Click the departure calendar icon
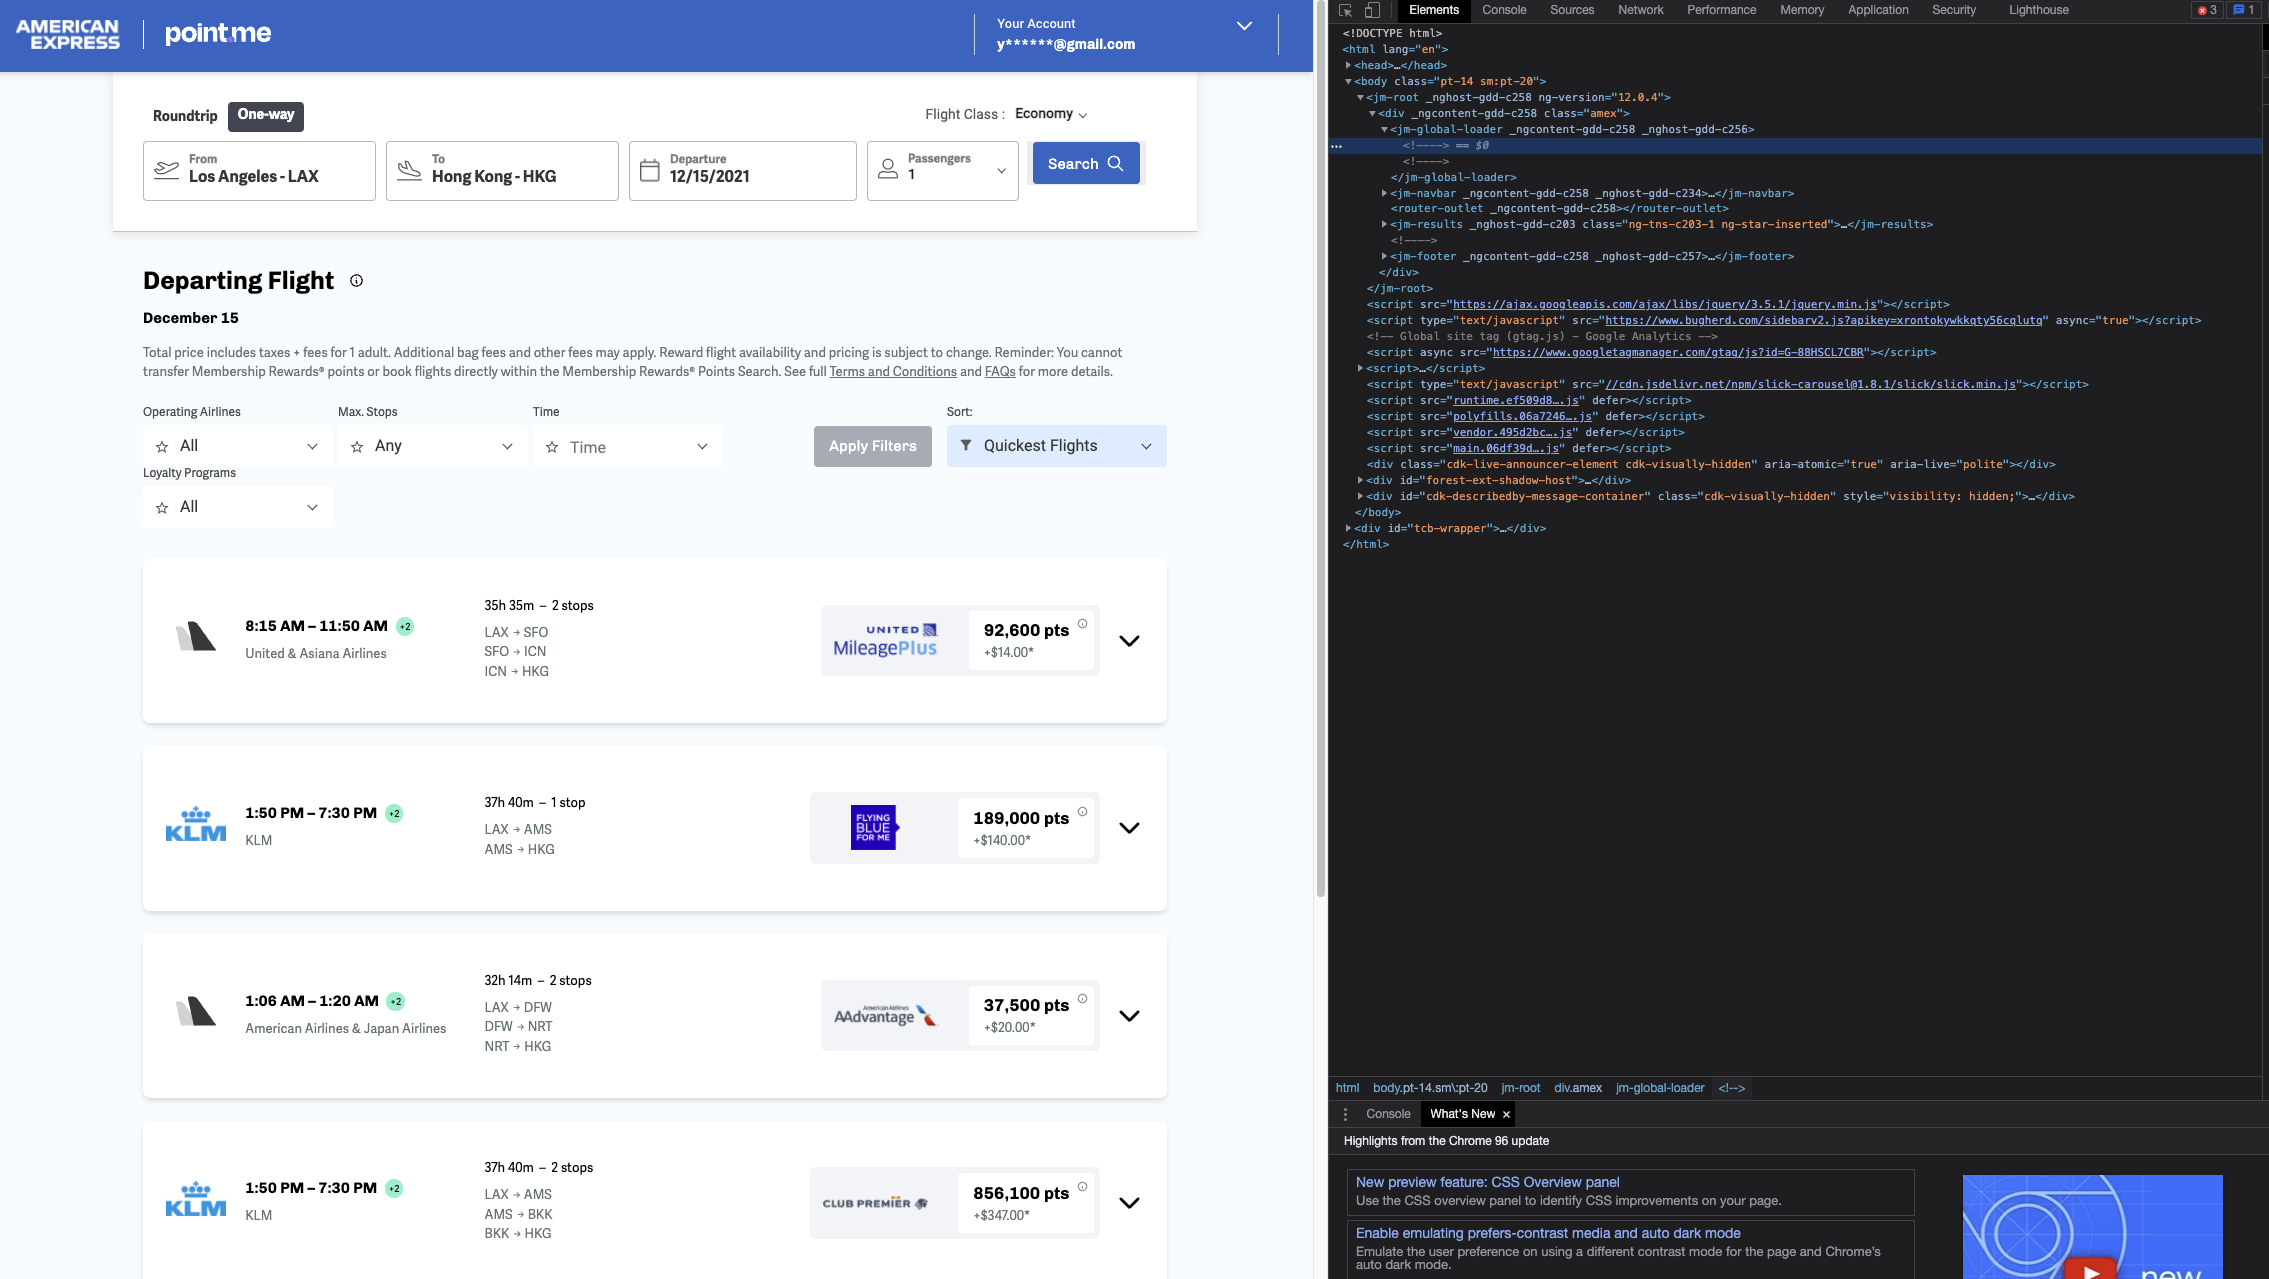 [x=649, y=170]
